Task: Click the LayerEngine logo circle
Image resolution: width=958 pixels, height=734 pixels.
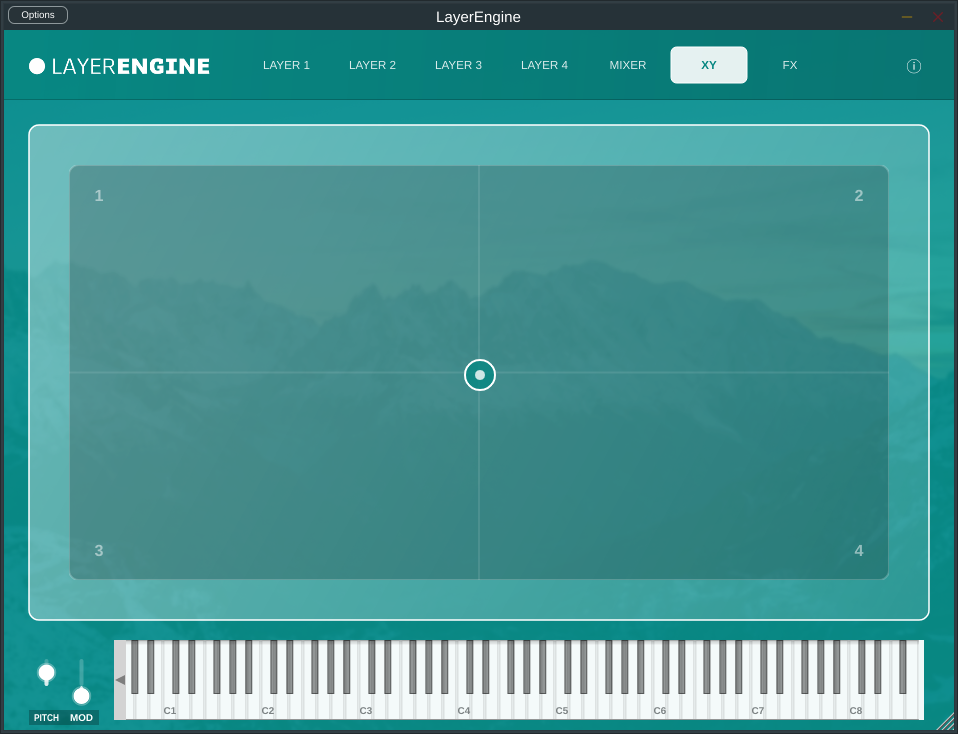Action: tap(37, 66)
